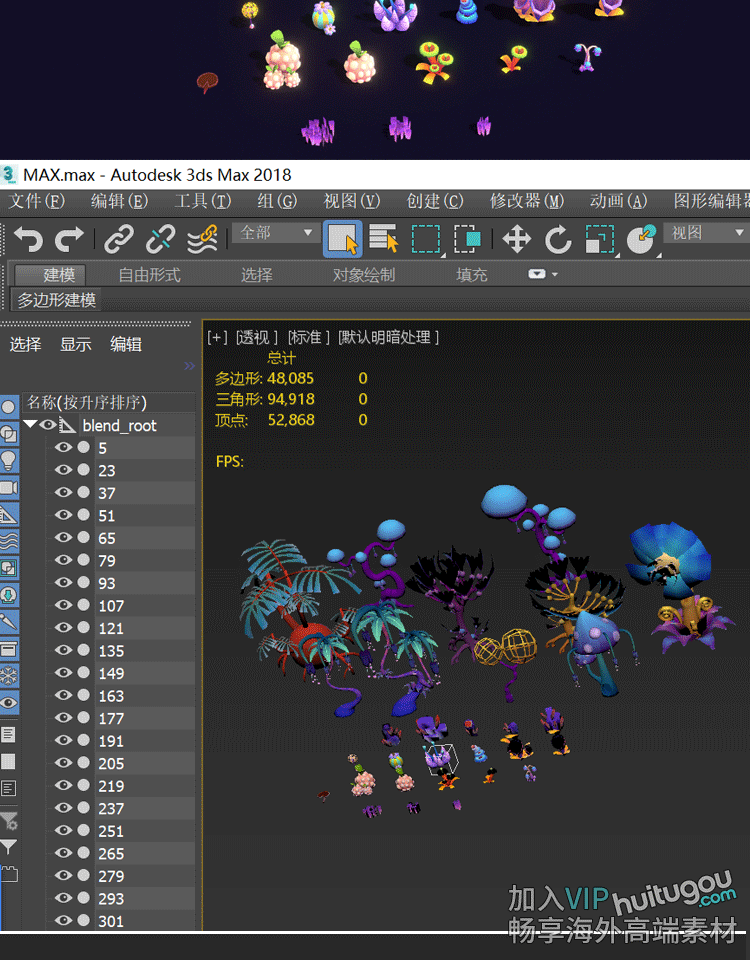Click the Undo arrow in toolbar

click(28, 239)
